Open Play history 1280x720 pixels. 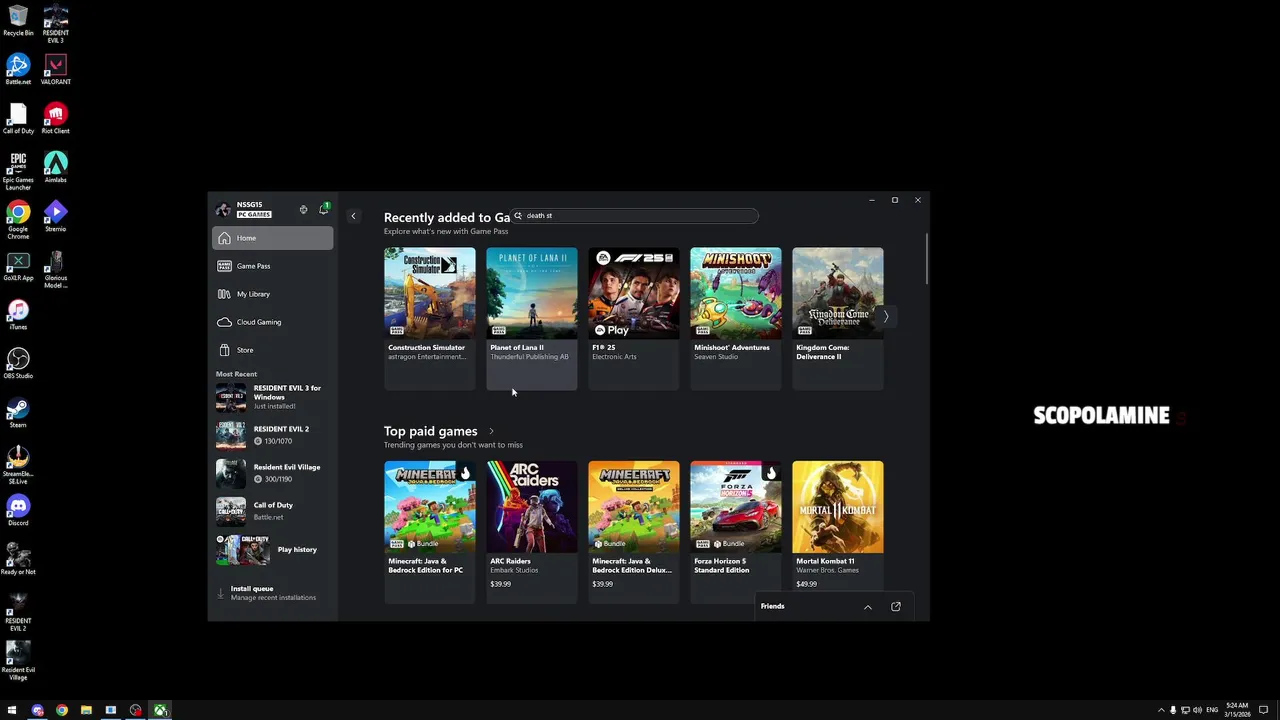coord(272,549)
